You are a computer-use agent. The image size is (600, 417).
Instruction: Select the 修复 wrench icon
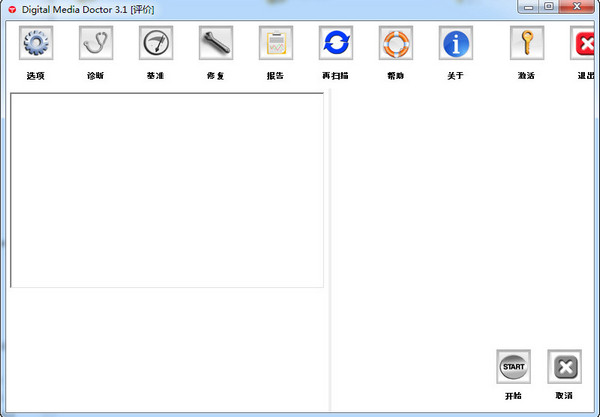[216, 43]
